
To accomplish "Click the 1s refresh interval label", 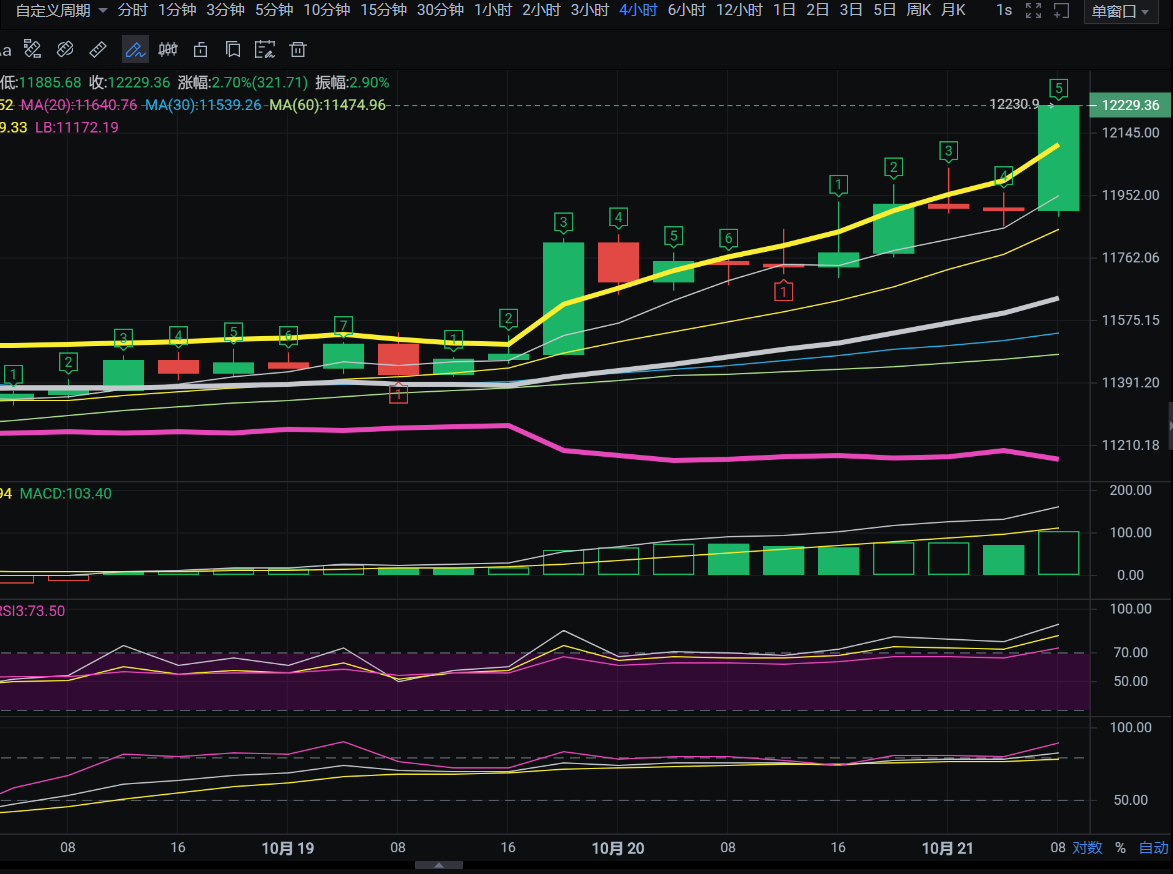I will tap(1004, 10).
